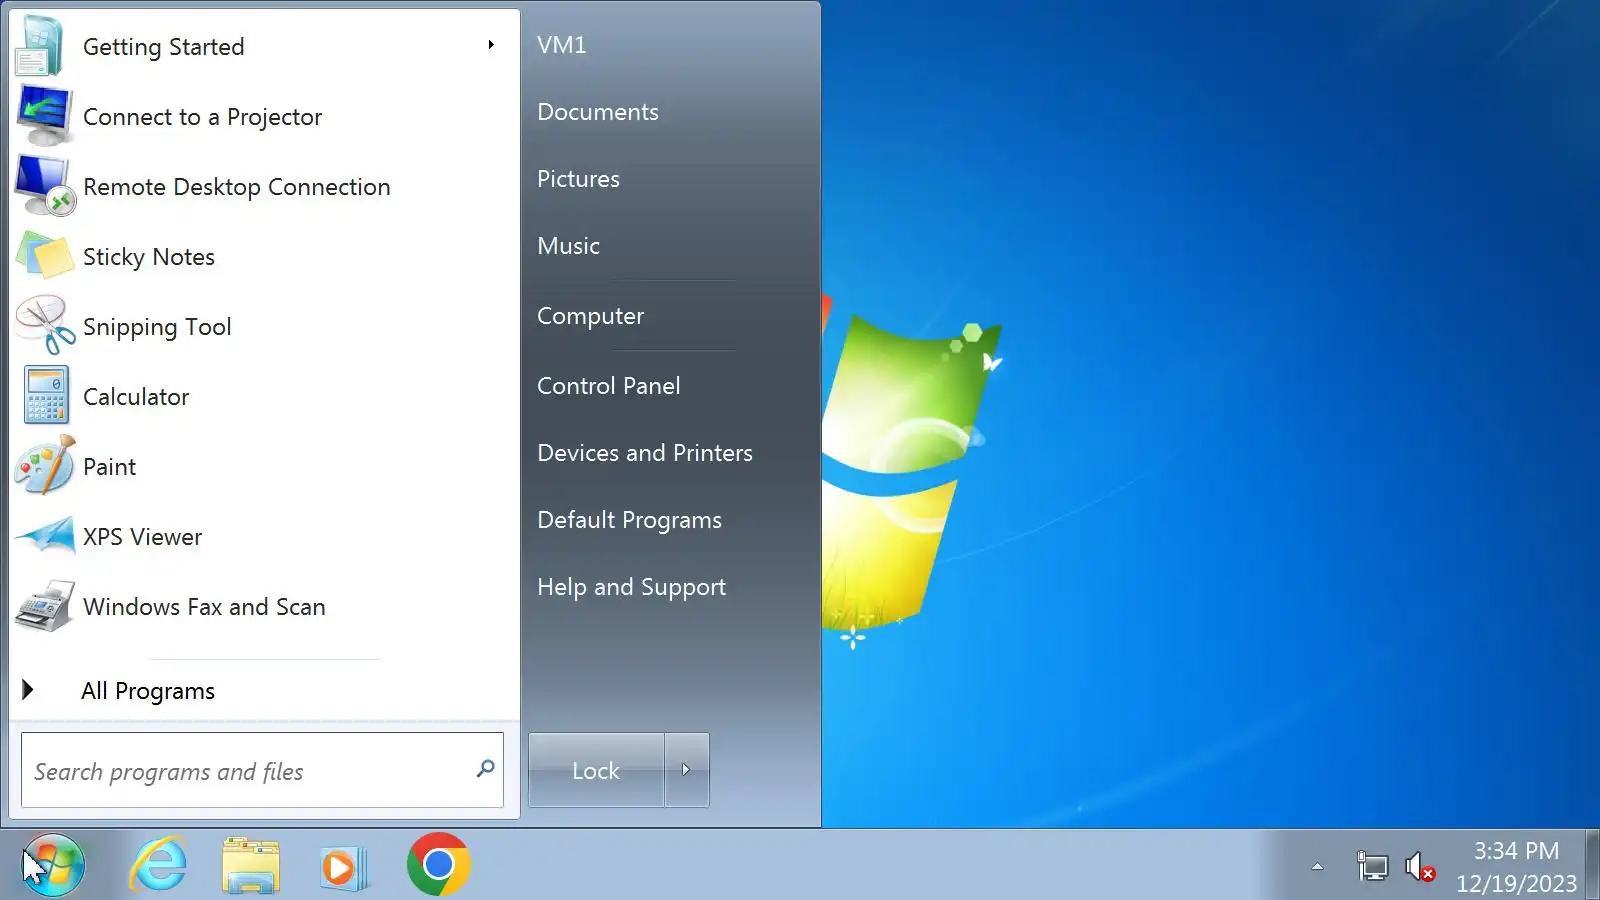Open the Calculator icon
The image size is (1600, 900).
point(46,396)
